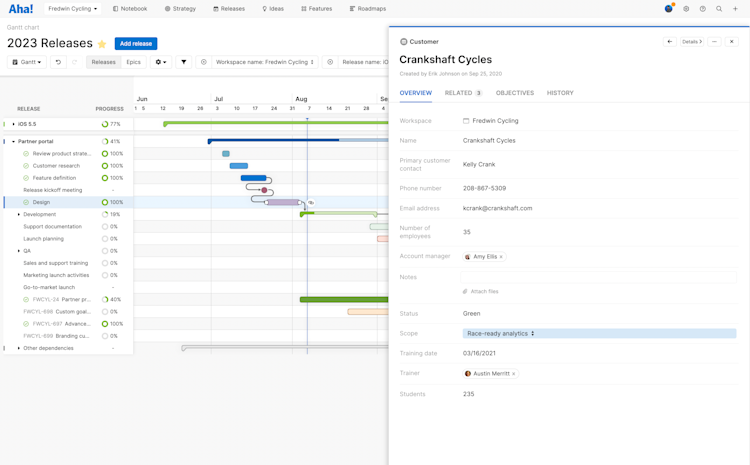Screen dimensions: 750x465
Task: Click the plus add icon in header
Action: click(x=735, y=9)
